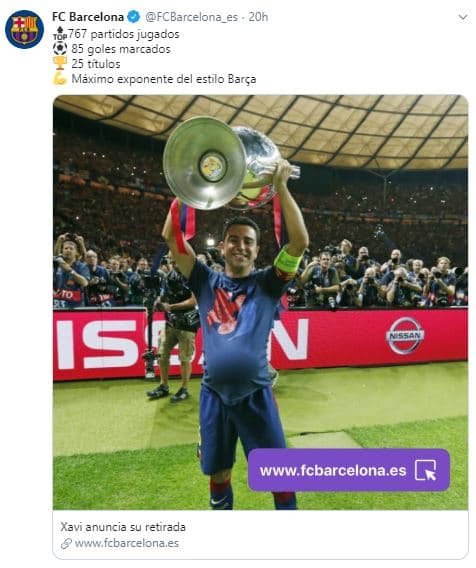
Task: Click the purple www.fcbarcelona.es banner
Action: point(349,470)
